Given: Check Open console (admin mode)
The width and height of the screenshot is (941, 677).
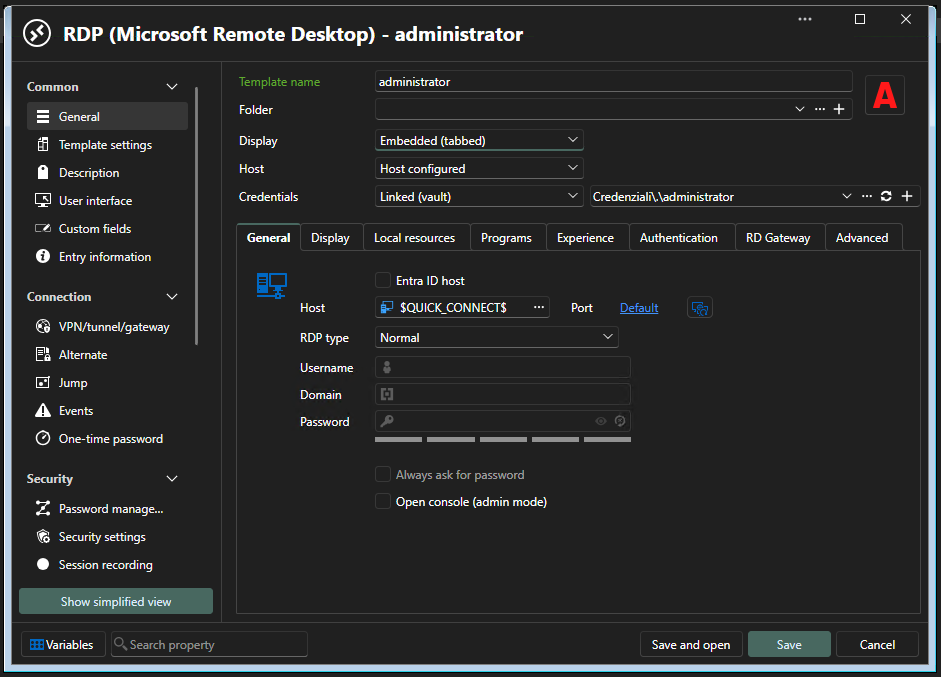Looking at the screenshot, I should (383, 501).
